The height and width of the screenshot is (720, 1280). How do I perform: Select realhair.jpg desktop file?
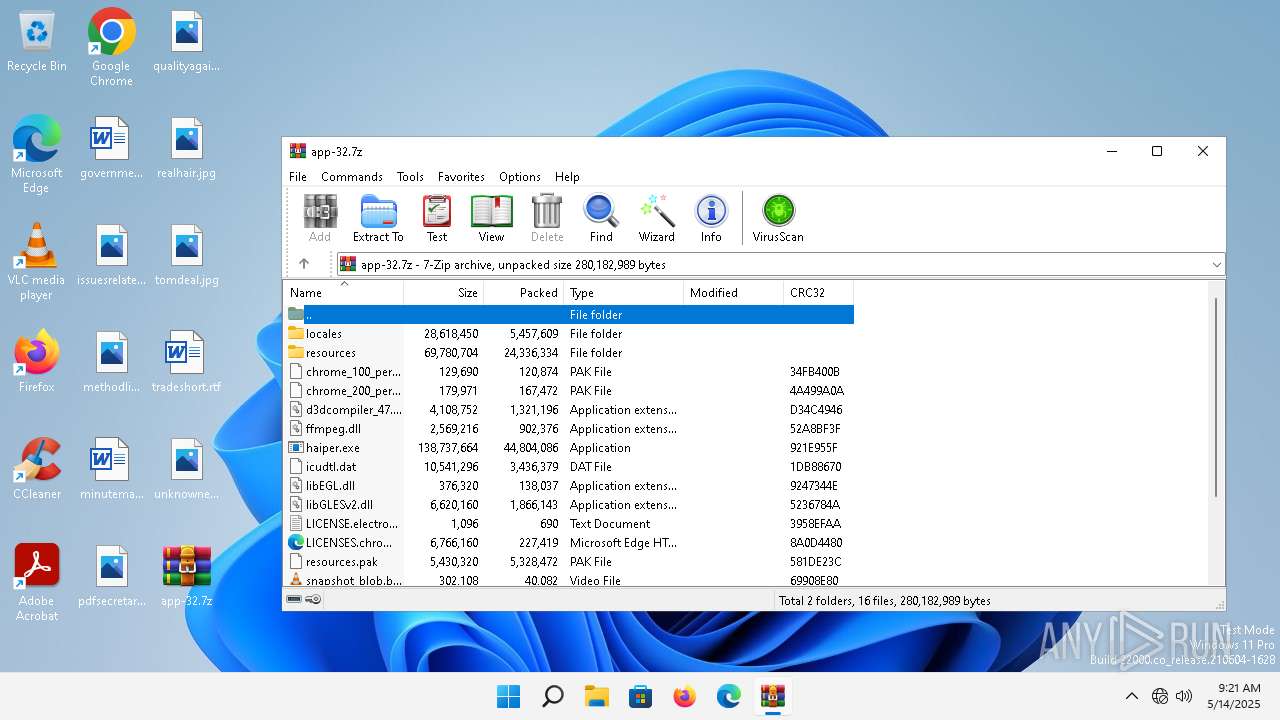click(187, 148)
